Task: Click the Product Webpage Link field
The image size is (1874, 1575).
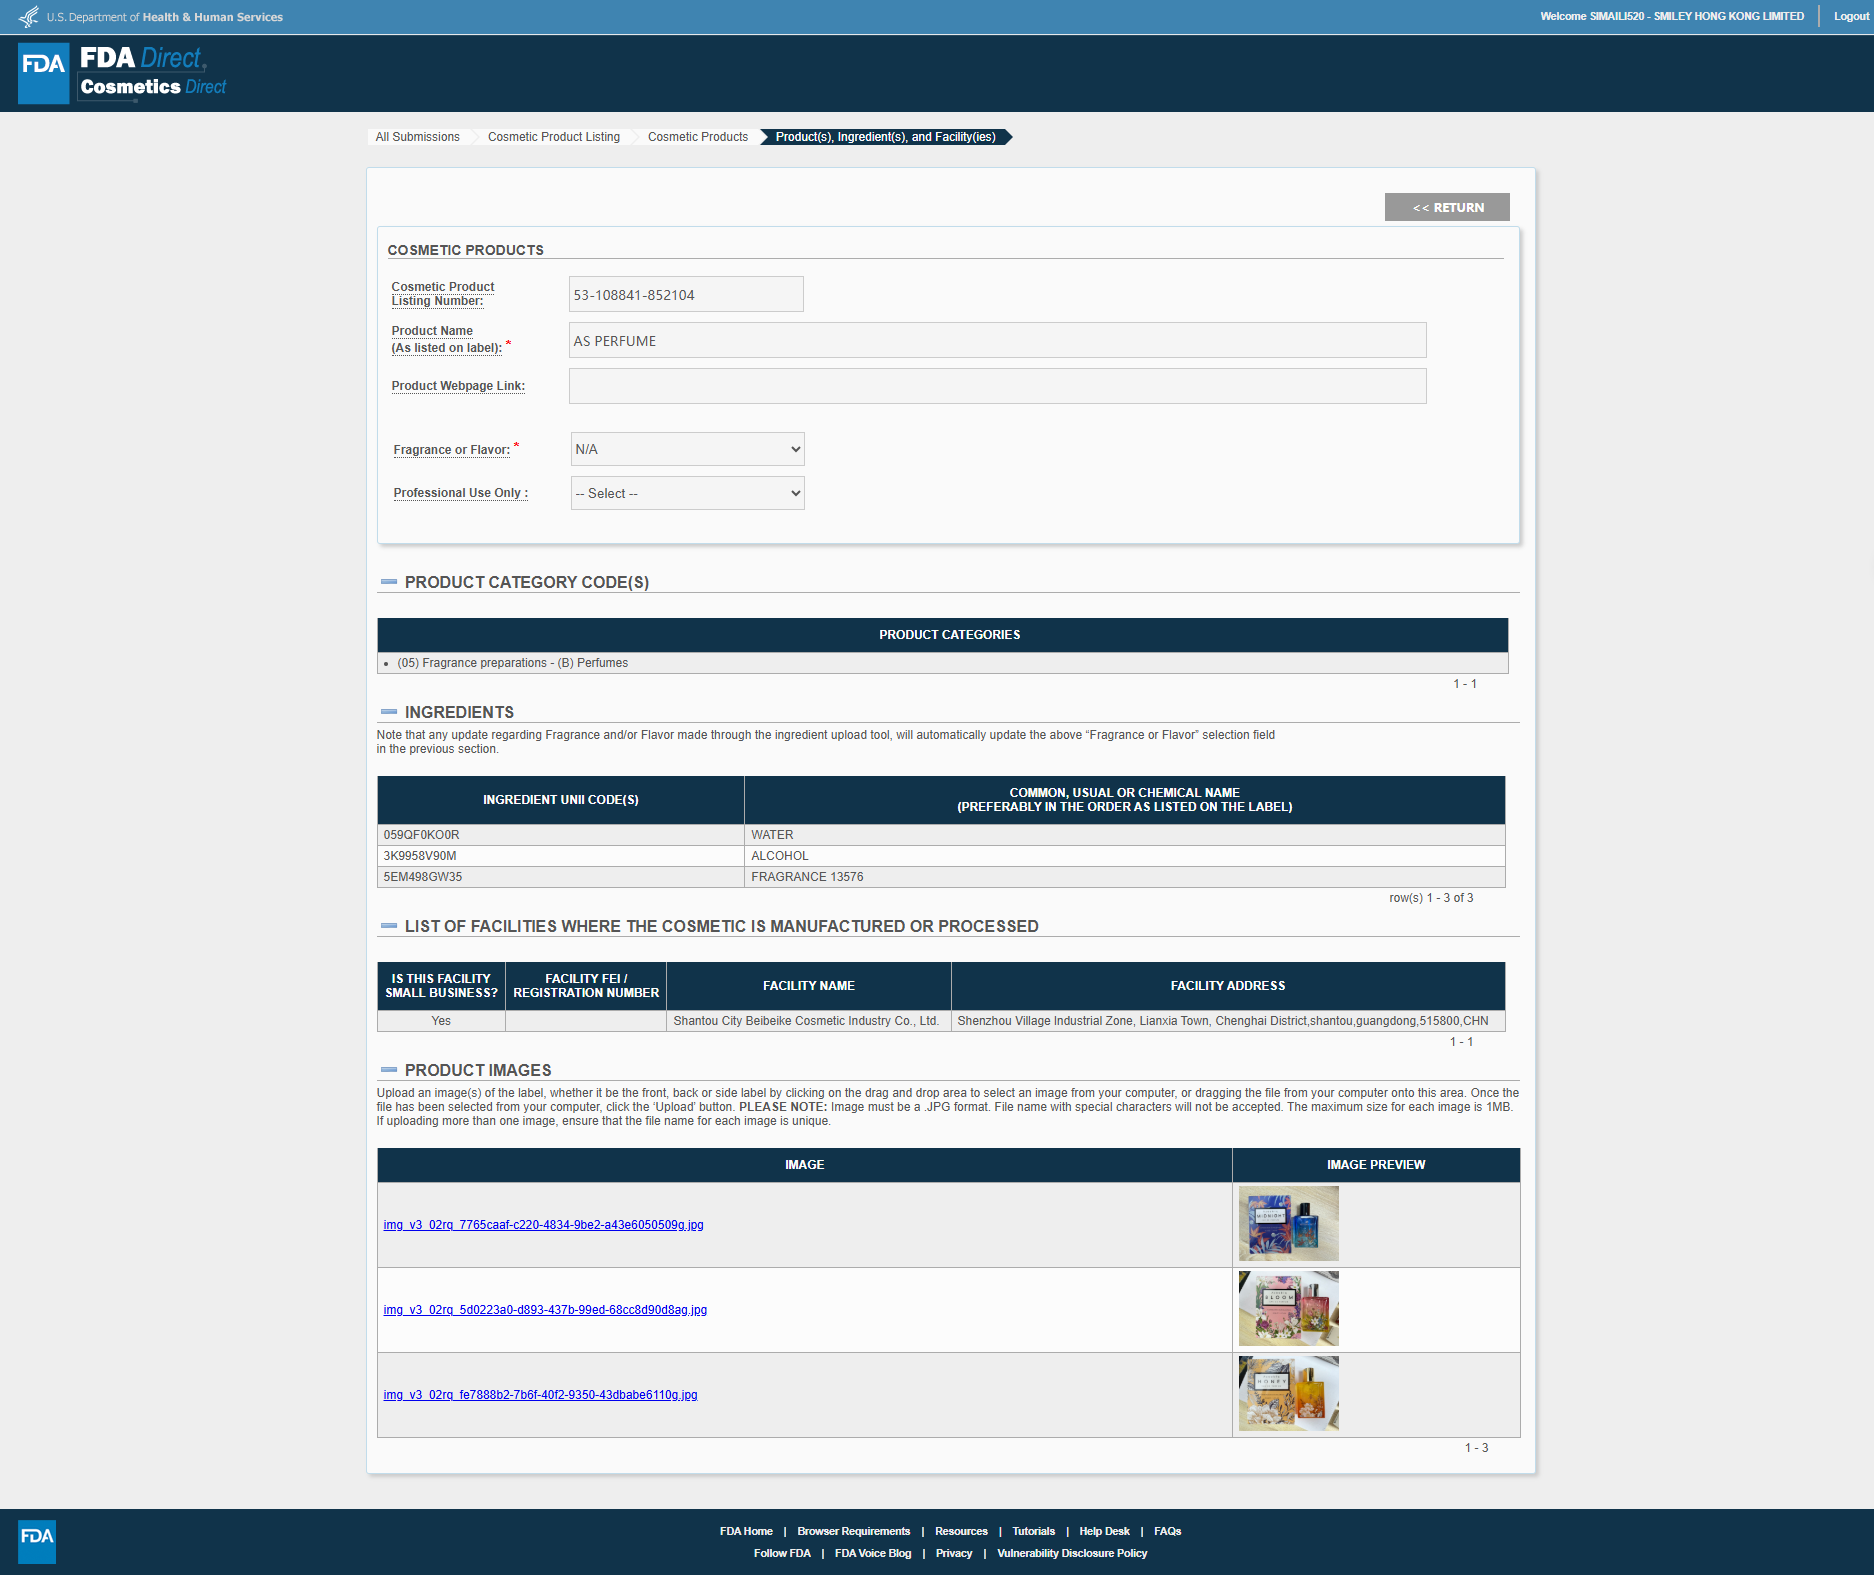Action: pyautogui.click(x=997, y=386)
